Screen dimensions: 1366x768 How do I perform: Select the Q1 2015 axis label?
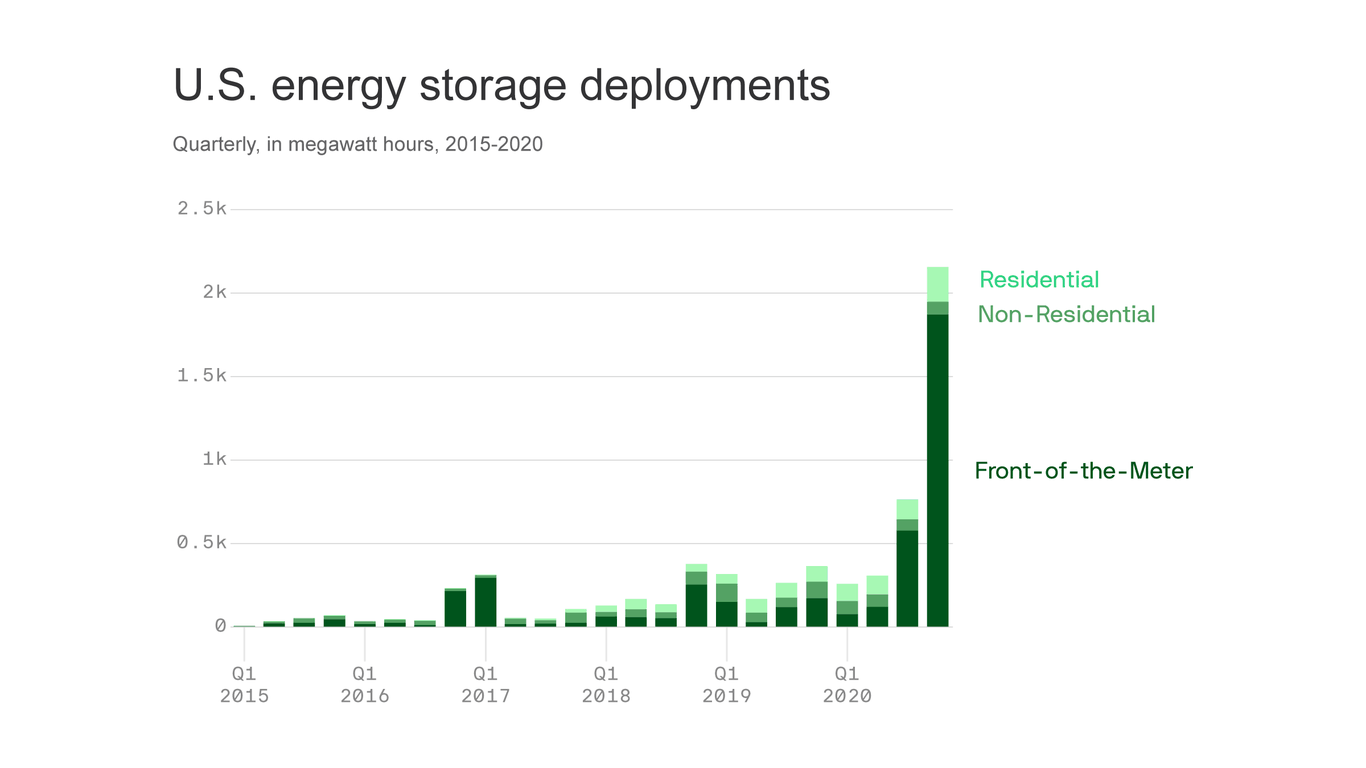243,685
